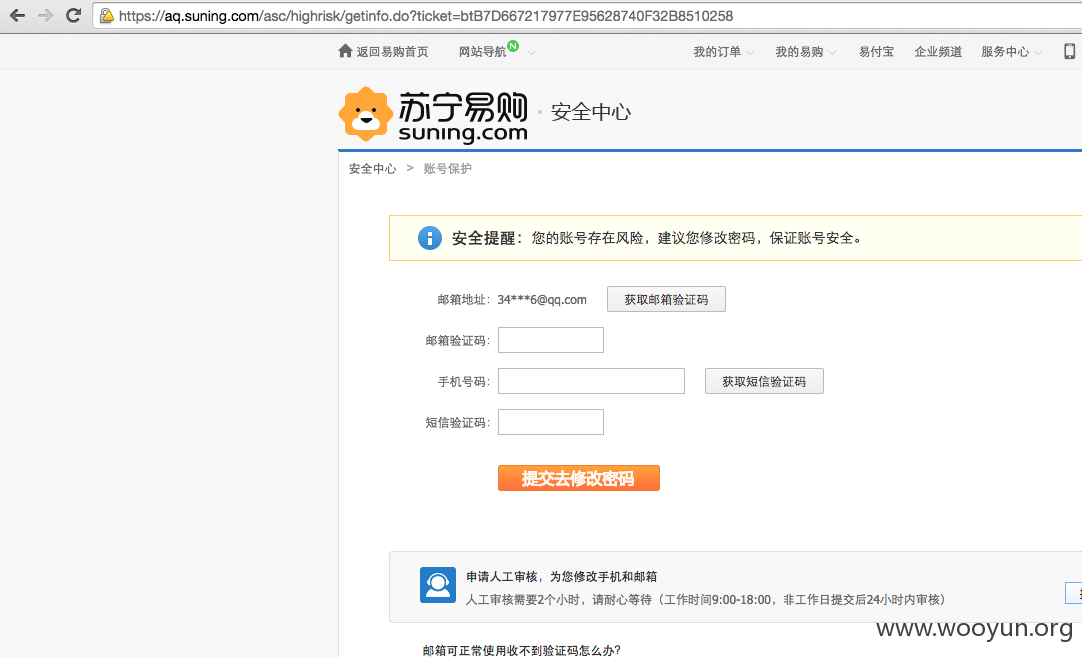The image size is (1082, 657).
Task: Focus the 邮箱验证码 input field
Action: pyautogui.click(x=551, y=340)
